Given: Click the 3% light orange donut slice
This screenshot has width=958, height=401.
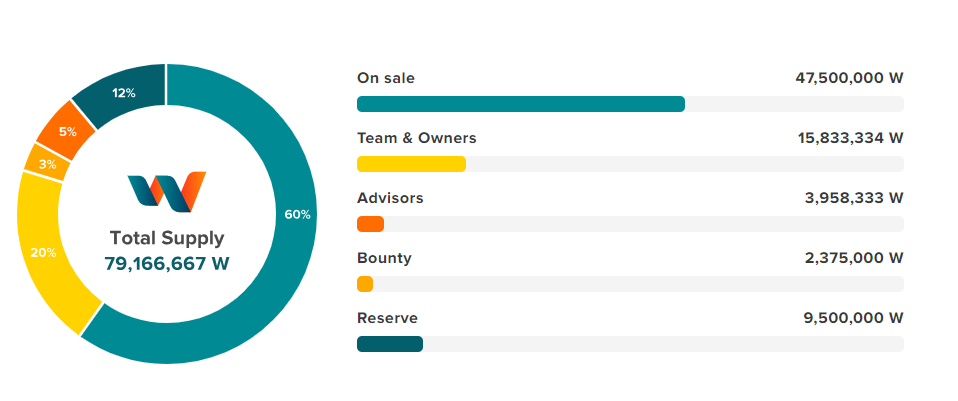Looking at the screenshot, I should 46,164.
